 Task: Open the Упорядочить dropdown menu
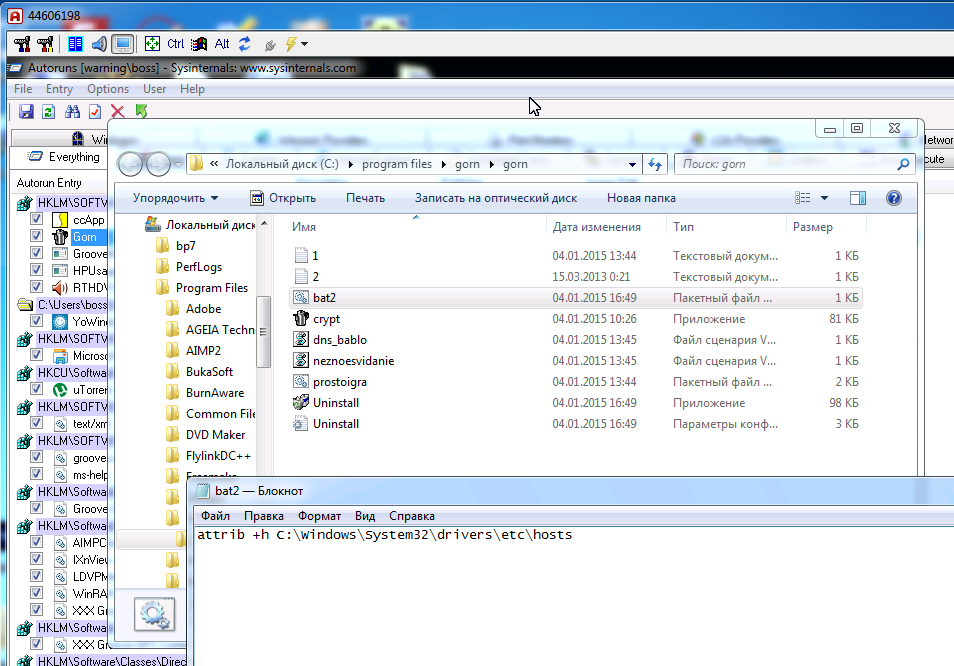coord(175,198)
